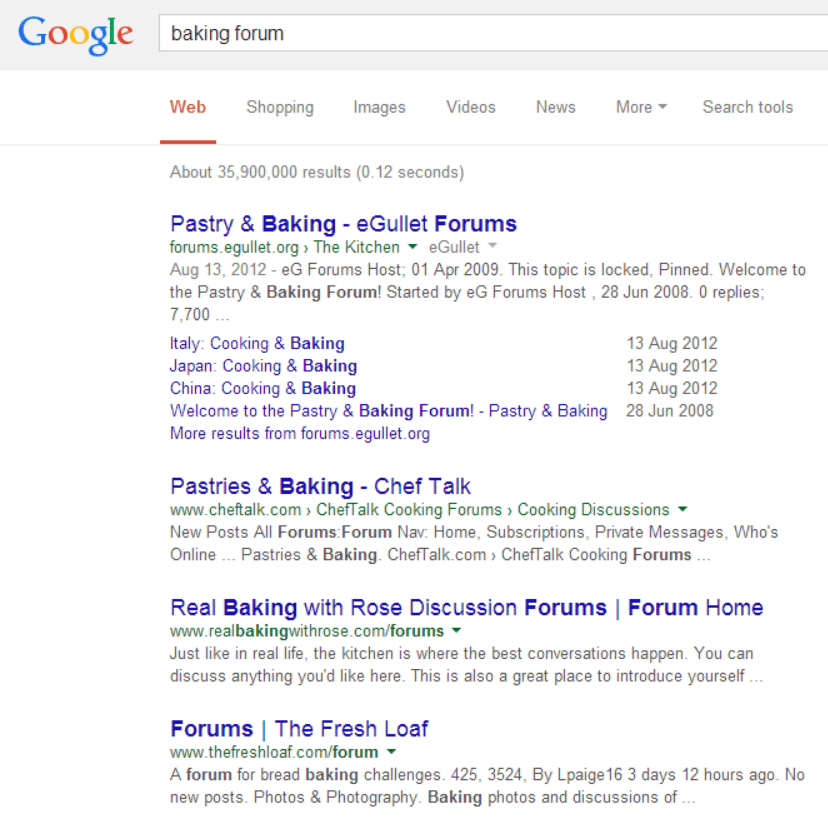Click '13 Aug 2012' date beside China row
The width and height of the screenshot is (828, 820).
(x=672, y=389)
